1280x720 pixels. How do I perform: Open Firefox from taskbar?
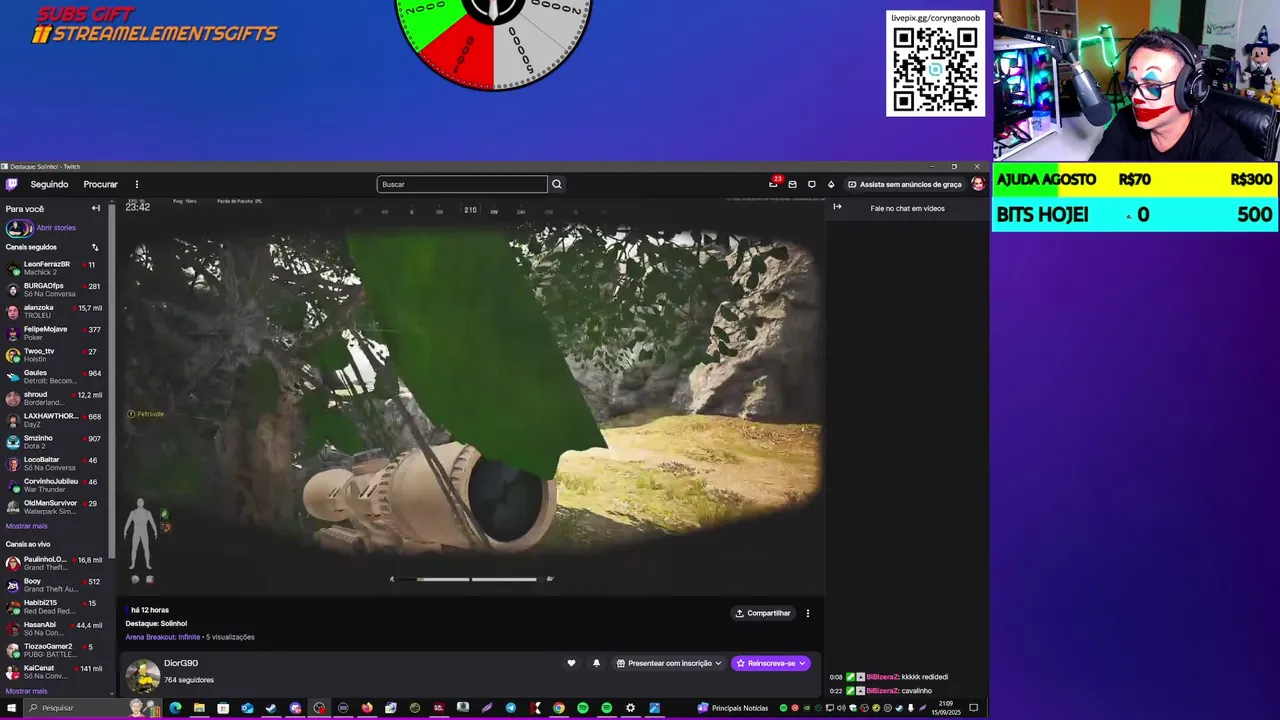[367, 708]
